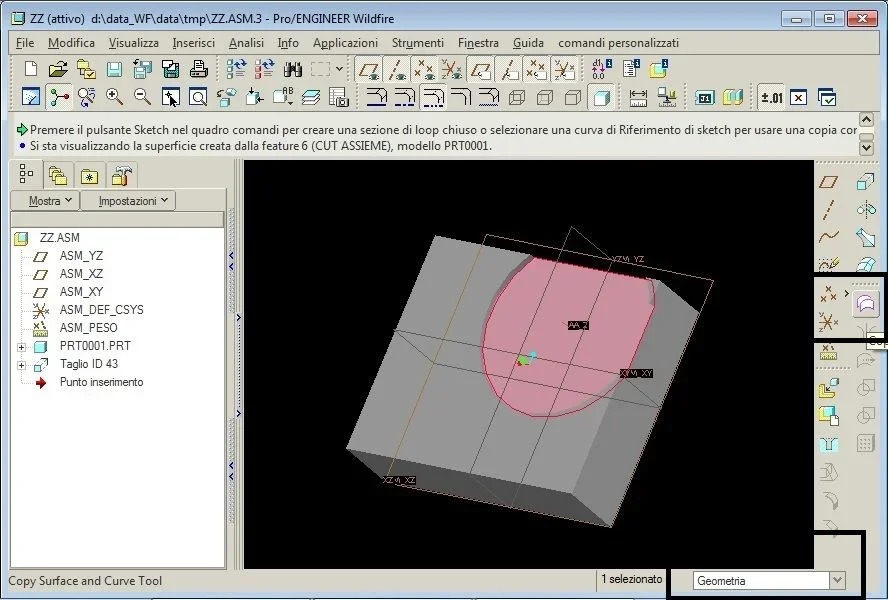Open the Analisi menu
The height and width of the screenshot is (600, 888).
[246, 43]
